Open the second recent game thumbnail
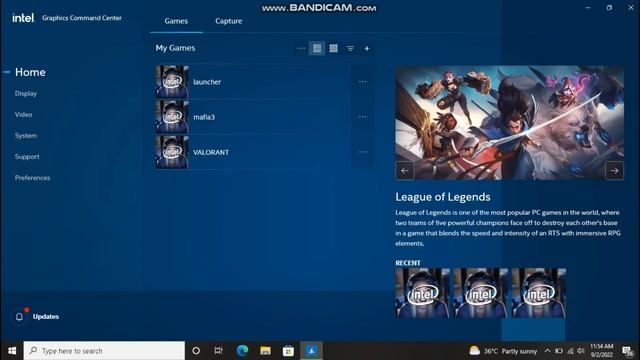The height and width of the screenshot is (360, 640). click(481, 293)
